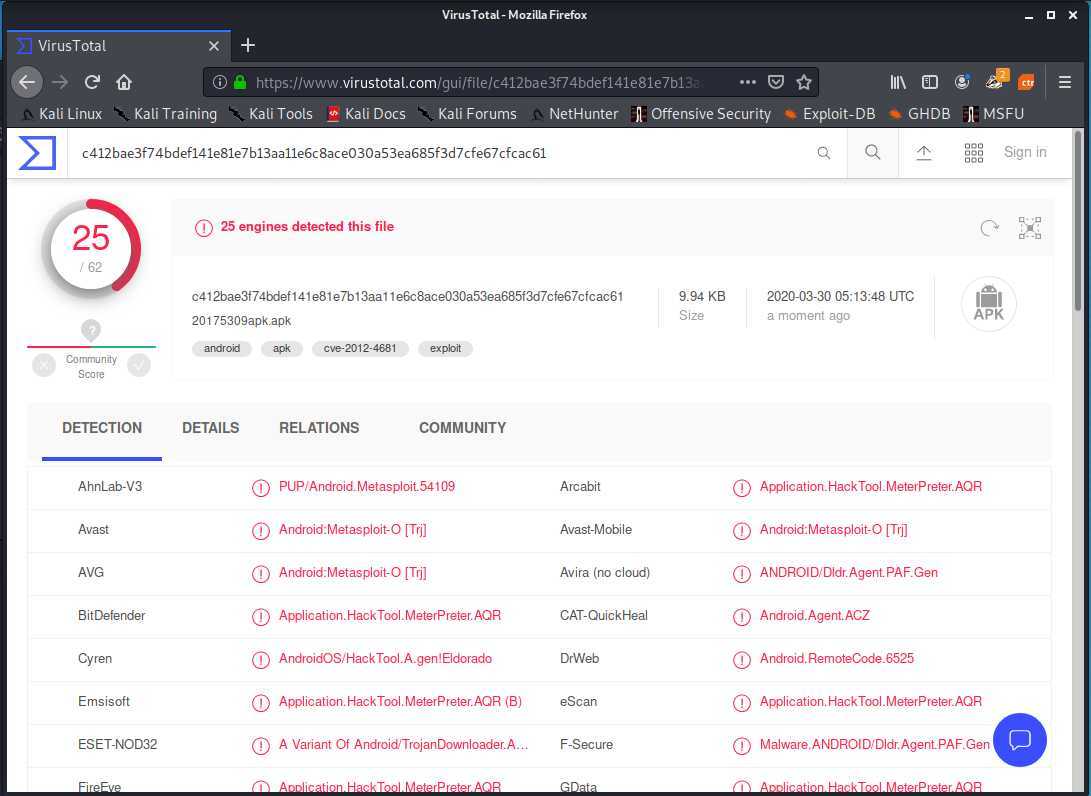Go back with the browser back arrow

[27, 82]
